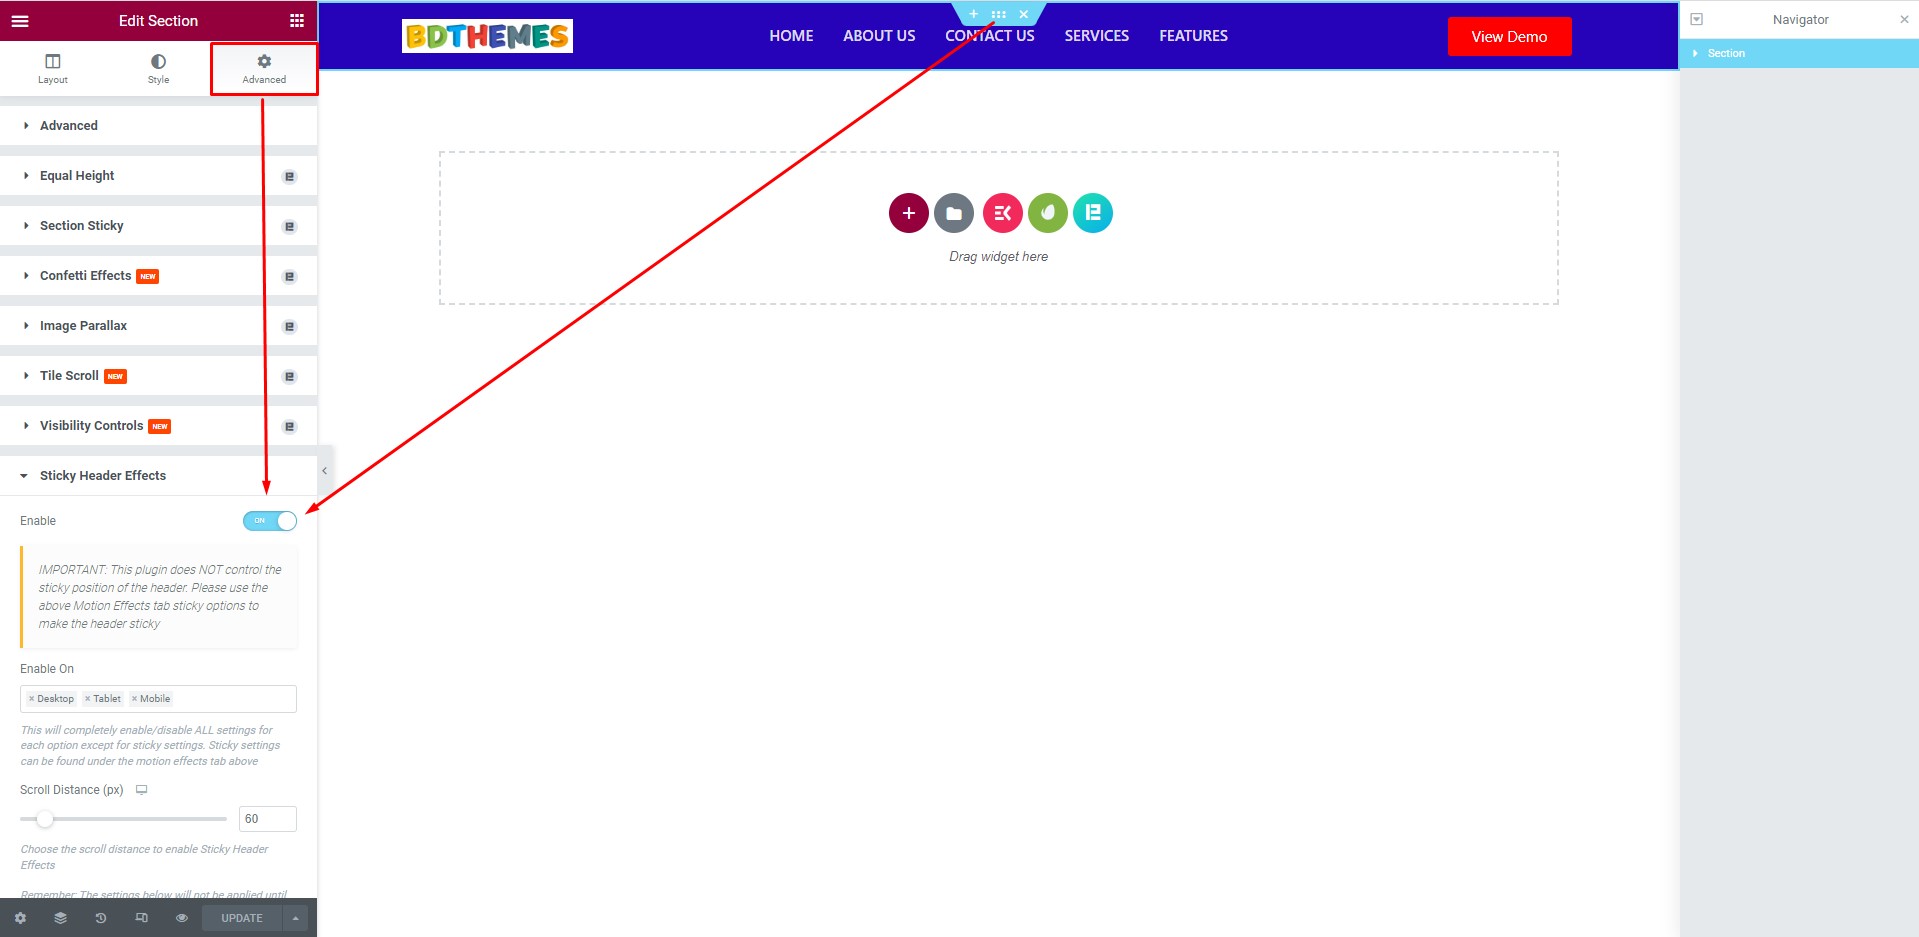Switch to the Layout tab

point(53,68)
